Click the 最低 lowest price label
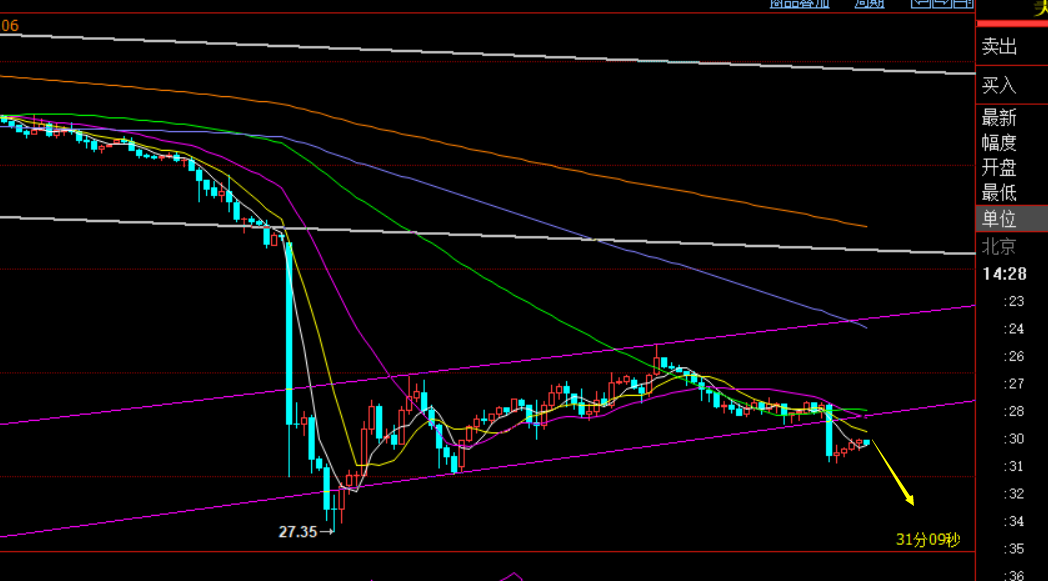The width and height of the screenshot is (1048, 581). click(999, 193)
